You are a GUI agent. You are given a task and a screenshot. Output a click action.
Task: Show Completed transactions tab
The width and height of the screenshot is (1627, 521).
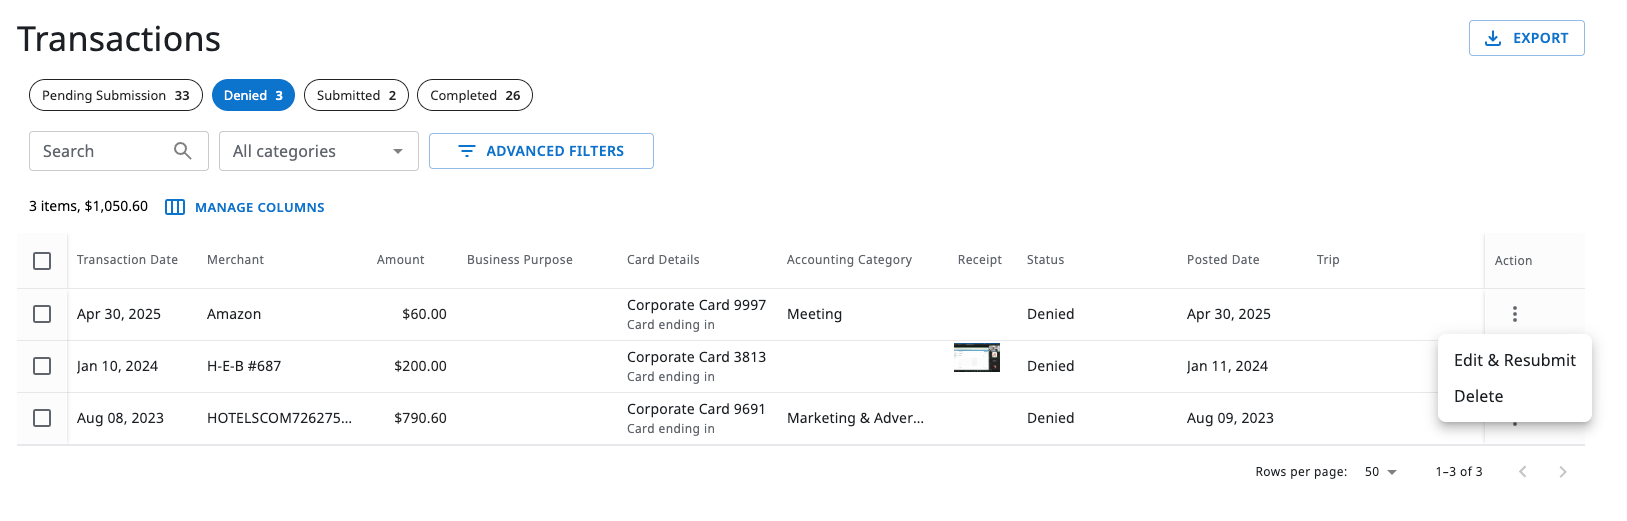[x=474, y=95]
